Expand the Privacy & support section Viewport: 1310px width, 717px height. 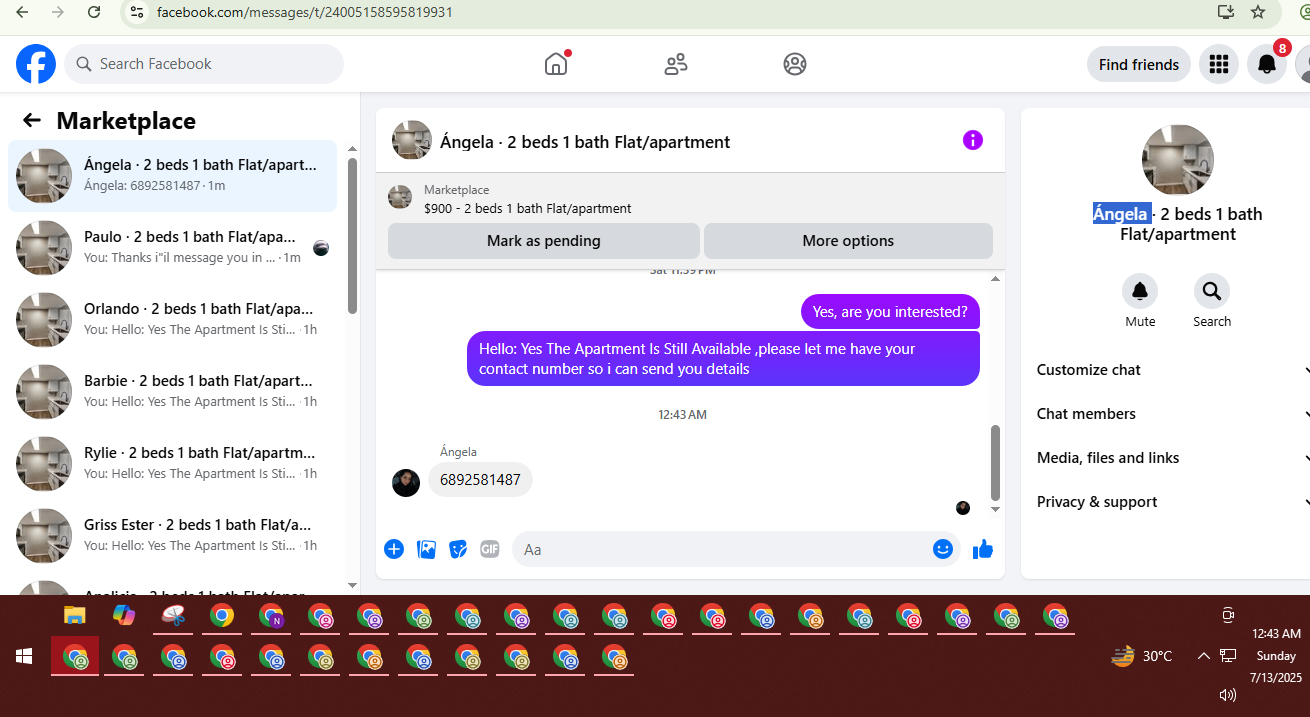(1172, 502)
